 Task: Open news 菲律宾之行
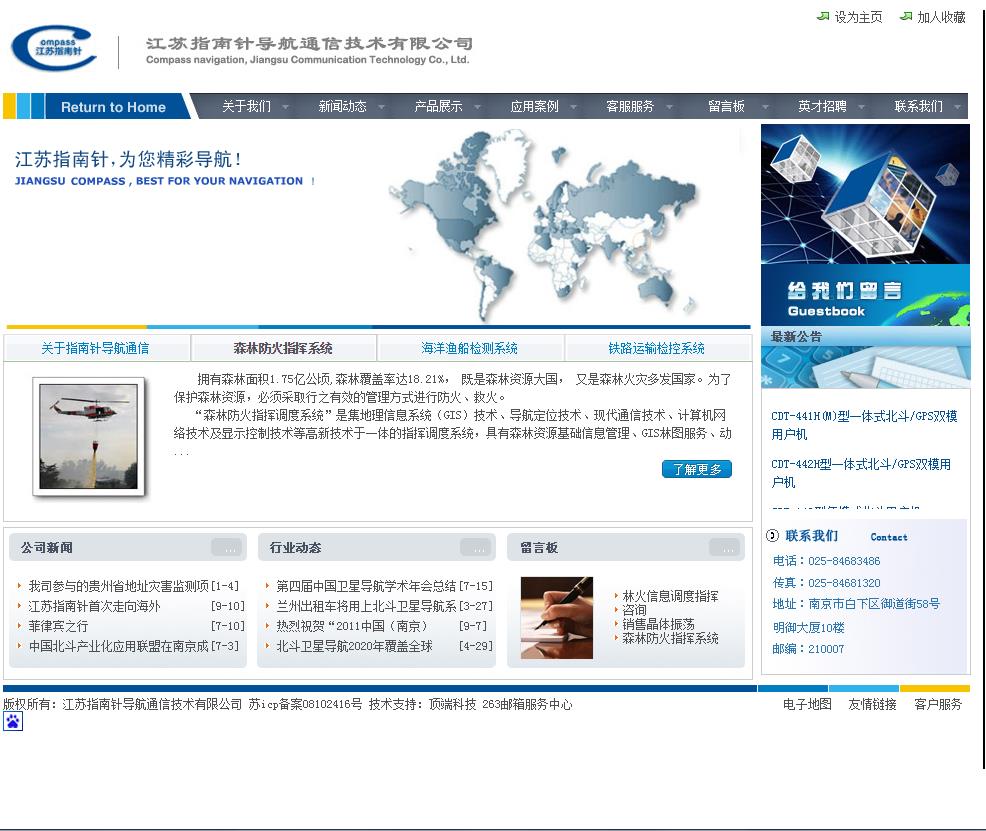point(58,626)
